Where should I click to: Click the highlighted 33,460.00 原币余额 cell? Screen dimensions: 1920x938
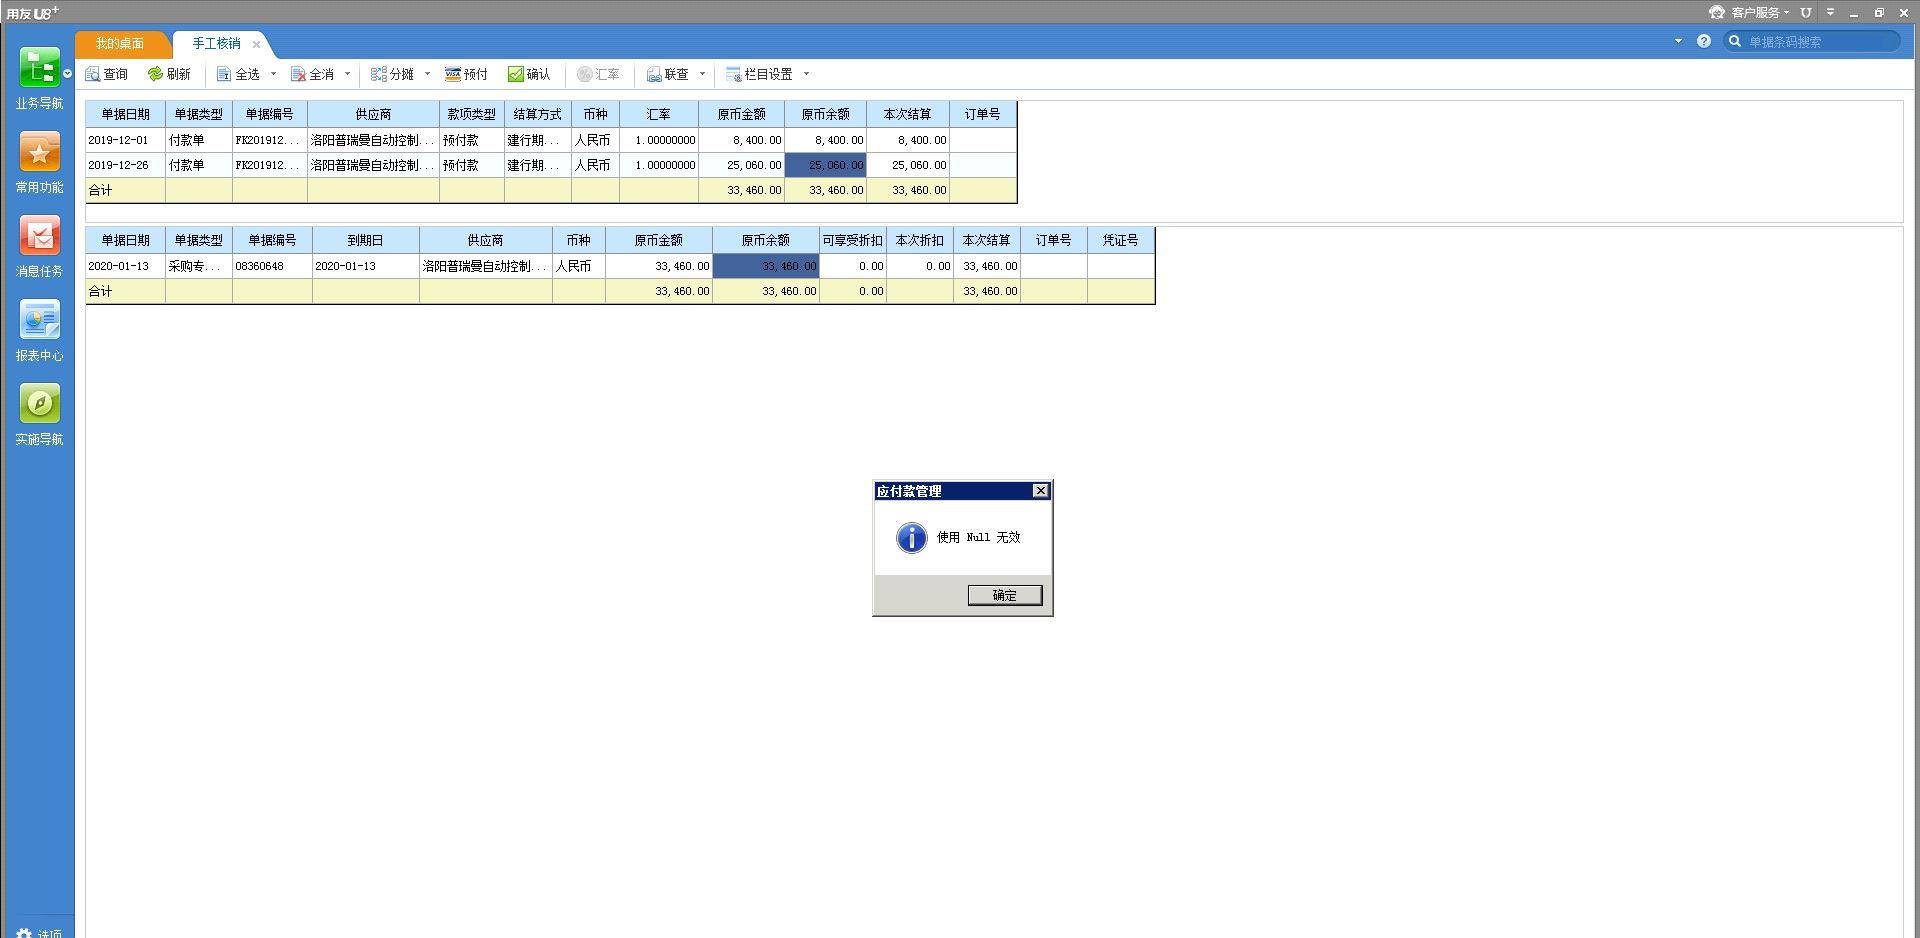point(766,266)
